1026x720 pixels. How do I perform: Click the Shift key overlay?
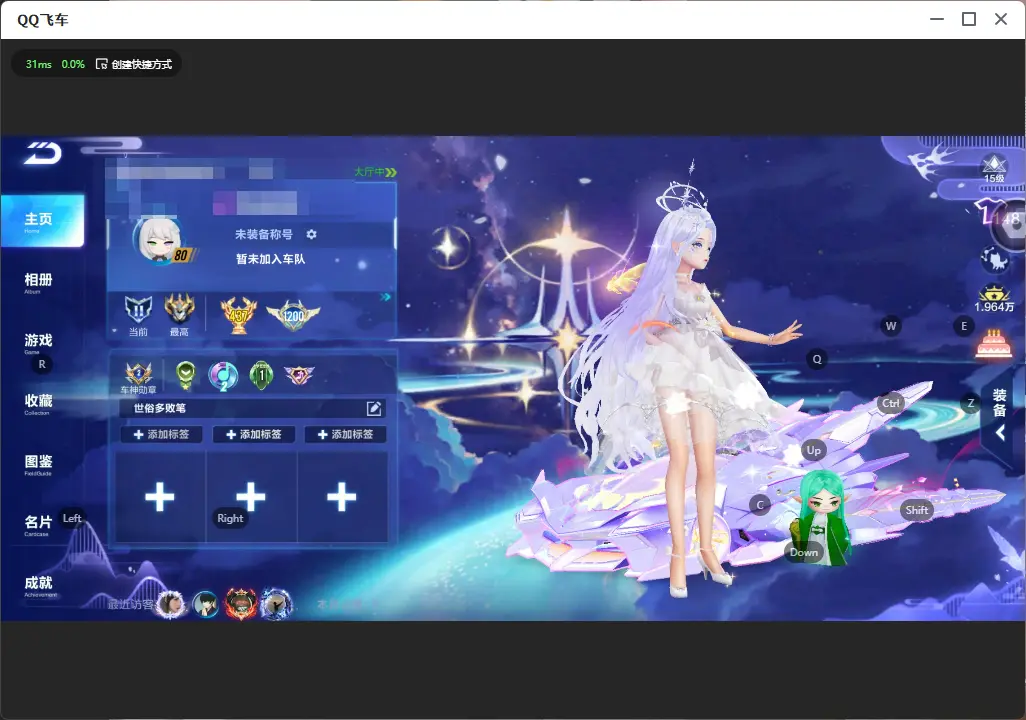[x=917, y=510]
